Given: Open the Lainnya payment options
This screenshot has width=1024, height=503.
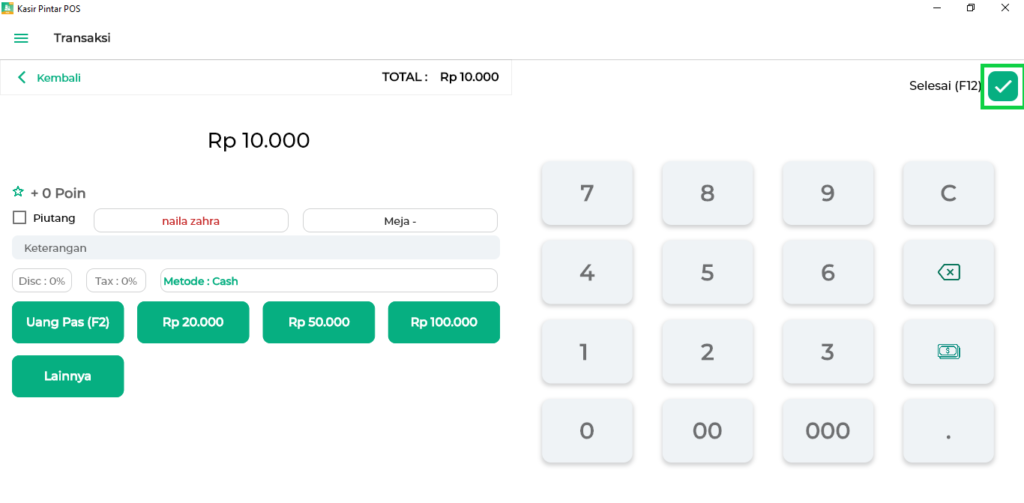Looking at the screenshot, I should pyautogui.click(x=68, y=376).
